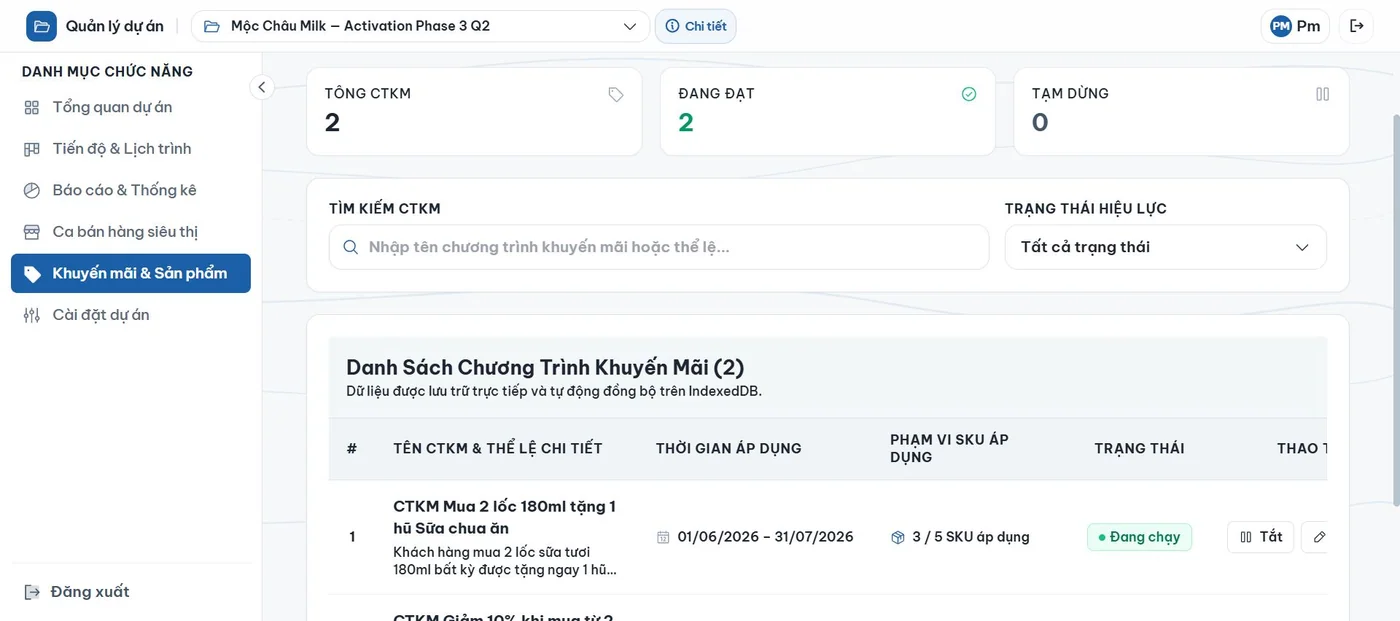The height and width of the screenshot is (621, 1400).
Task: Open Cài đặt dự án settings
Action: coord(131,315)
